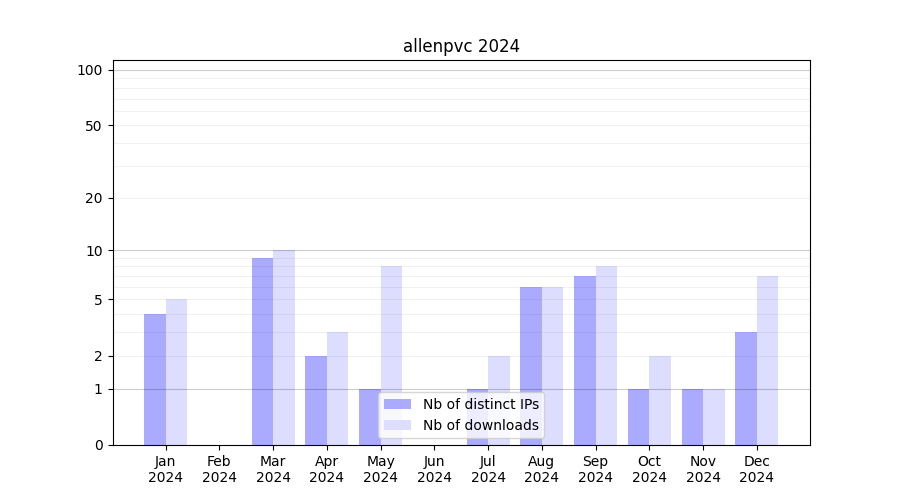Click the 'Jun 2024' x-axis label

434,469
